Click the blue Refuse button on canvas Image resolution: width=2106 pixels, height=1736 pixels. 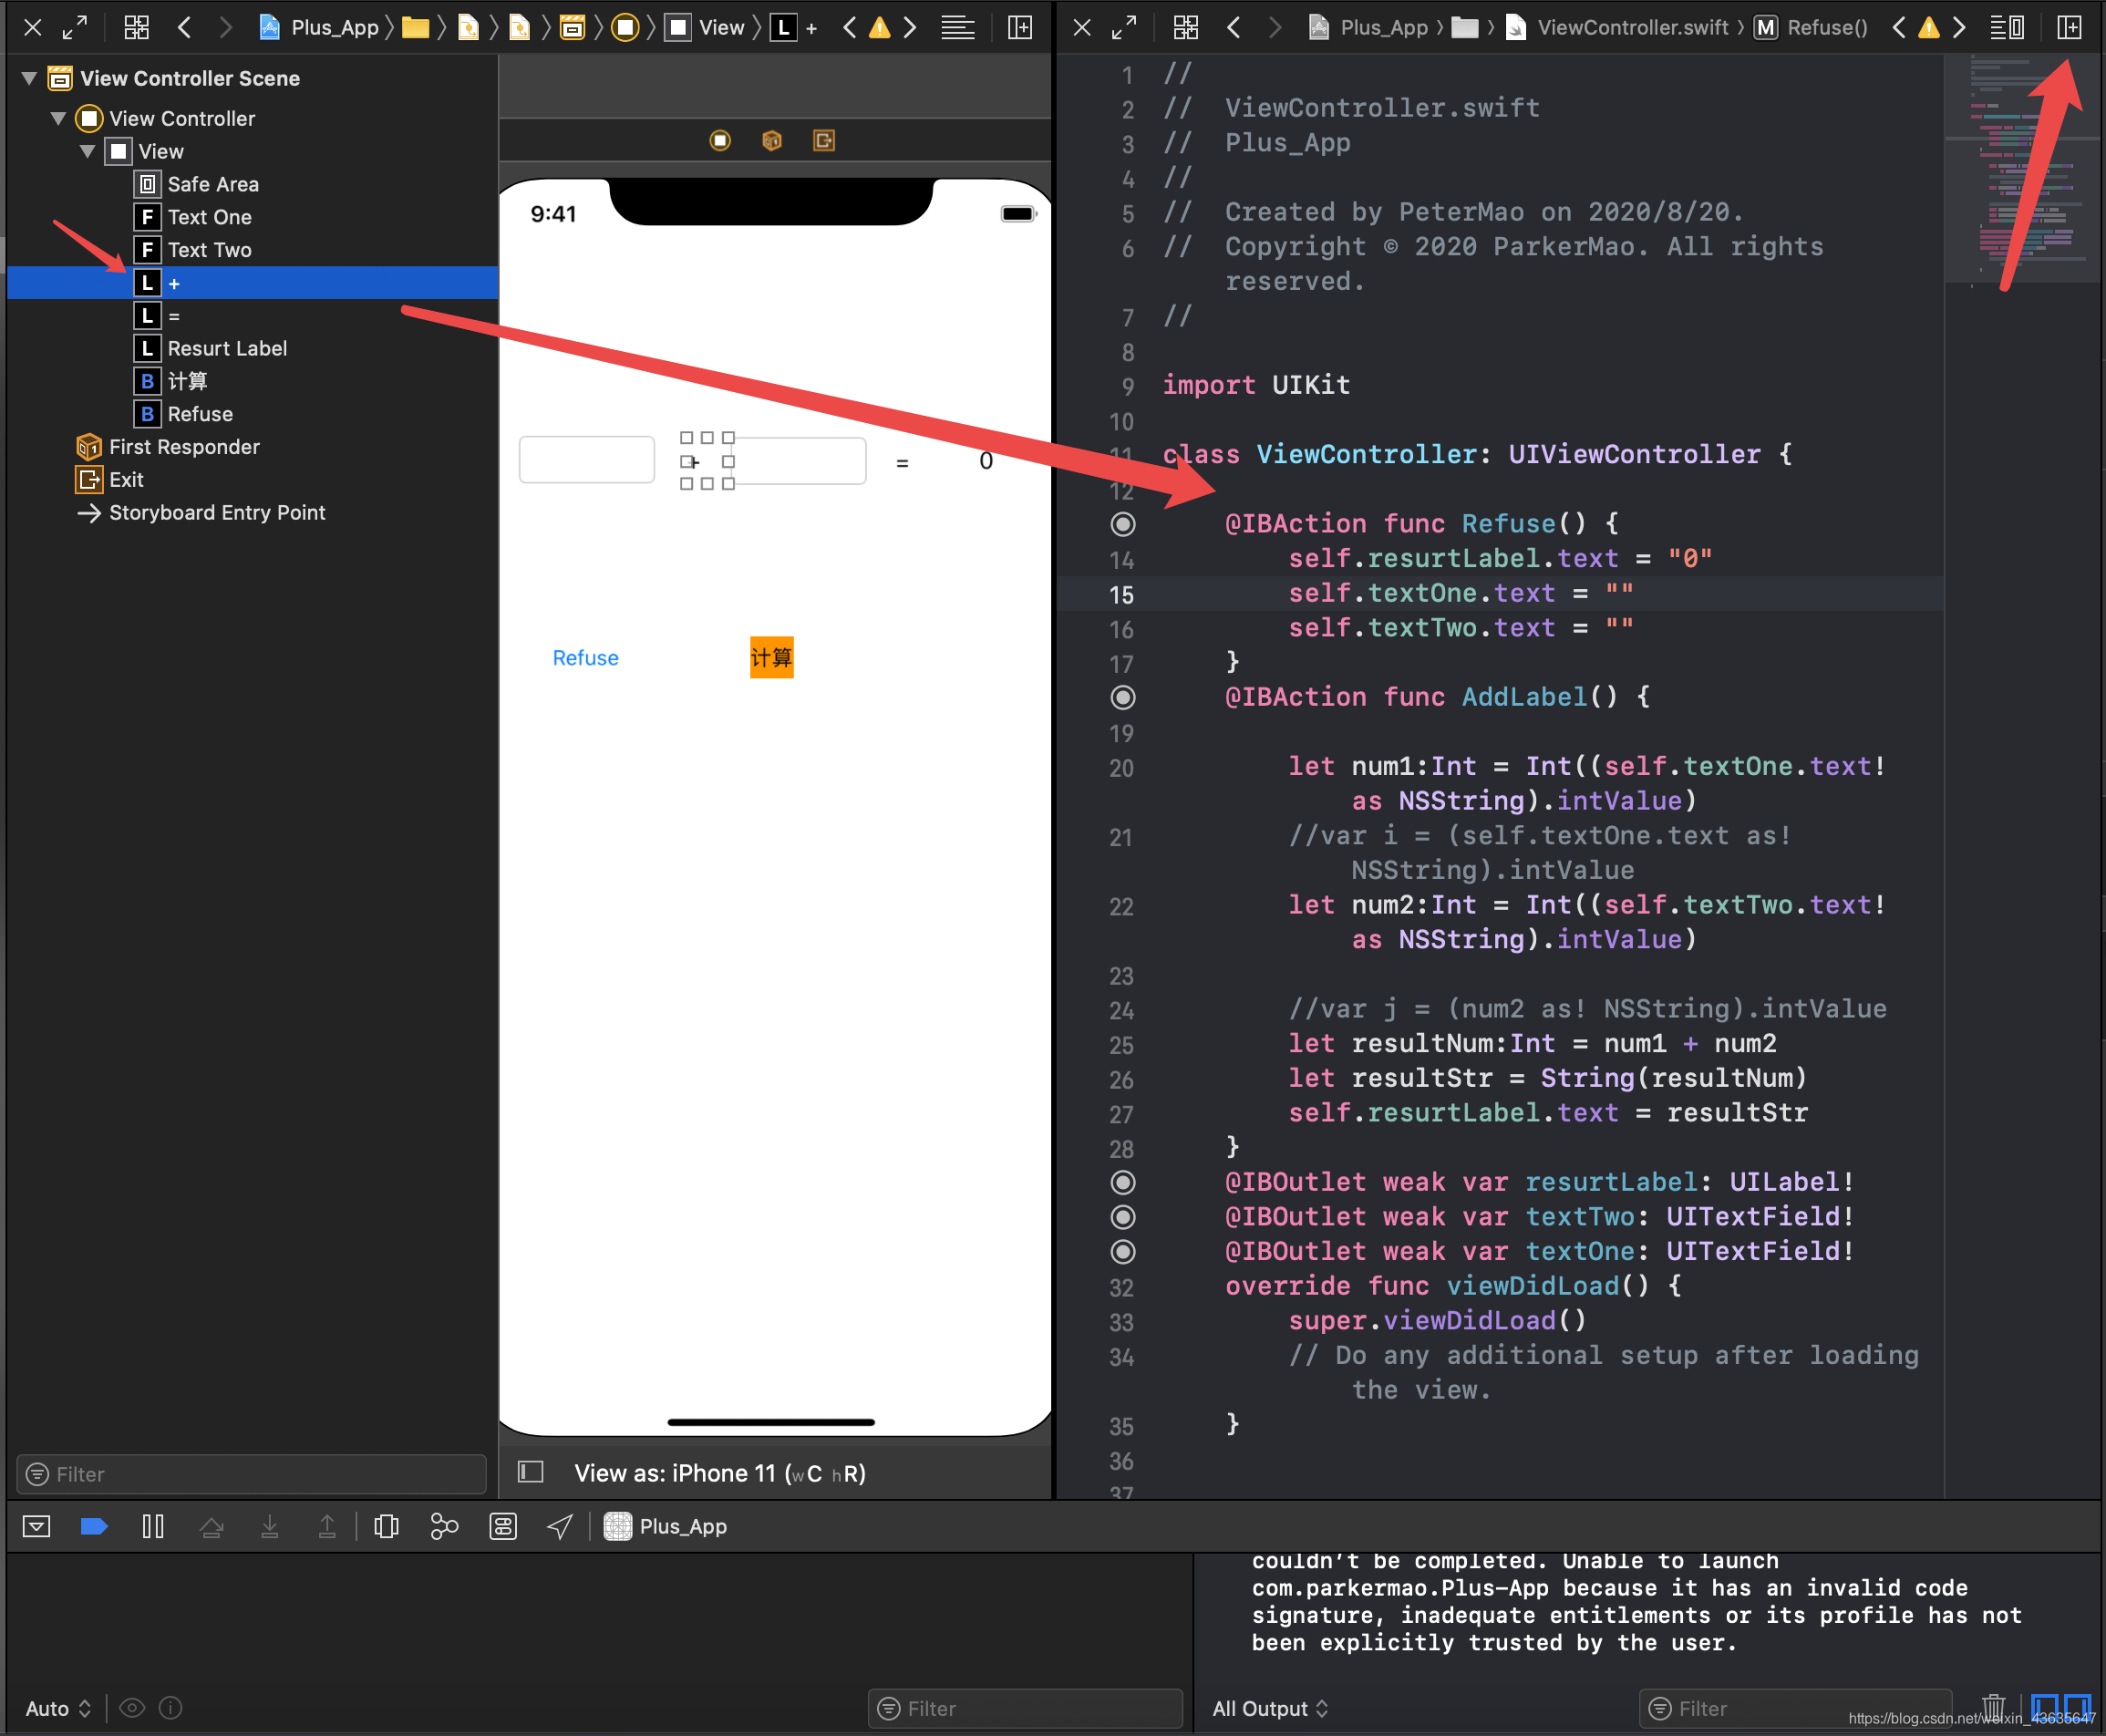click(585, 658)
